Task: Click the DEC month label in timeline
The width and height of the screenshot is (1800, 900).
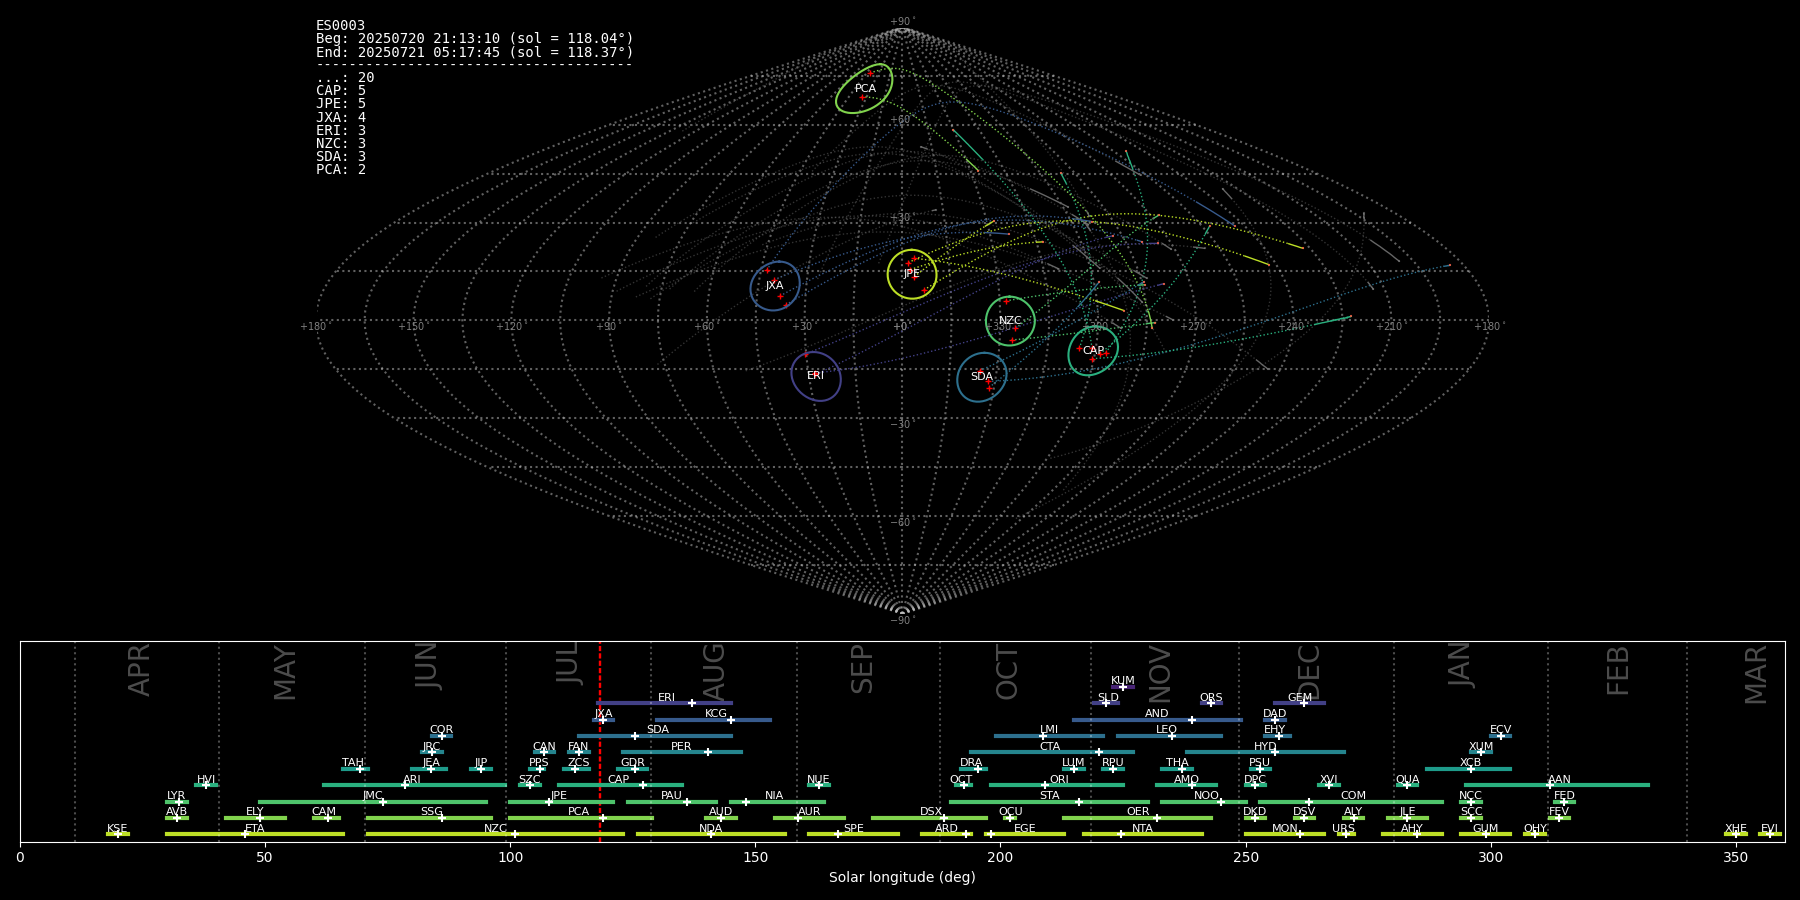Action: pos(1308,672)
